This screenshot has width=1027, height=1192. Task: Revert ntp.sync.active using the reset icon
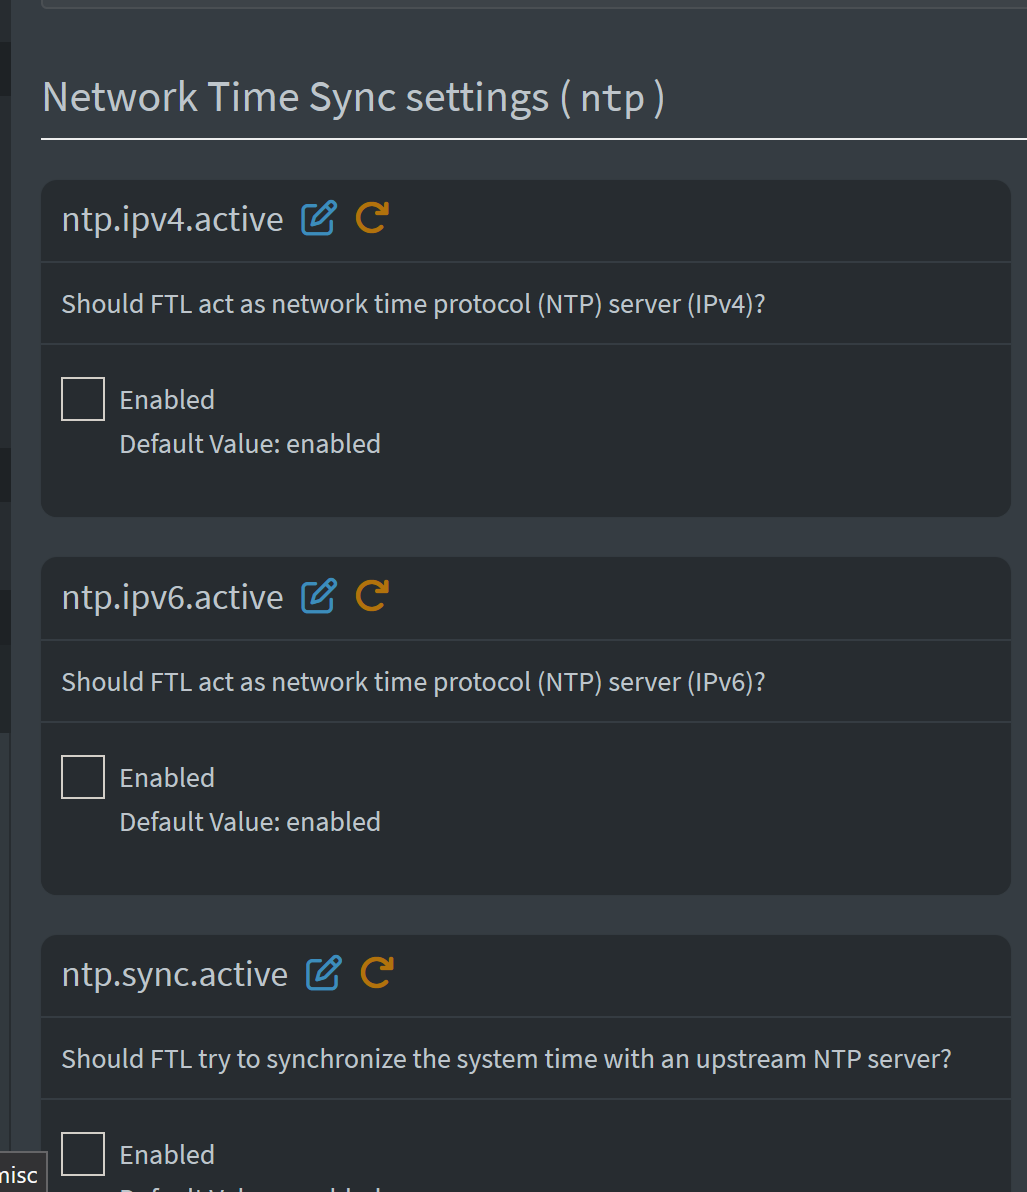point(376,973)
